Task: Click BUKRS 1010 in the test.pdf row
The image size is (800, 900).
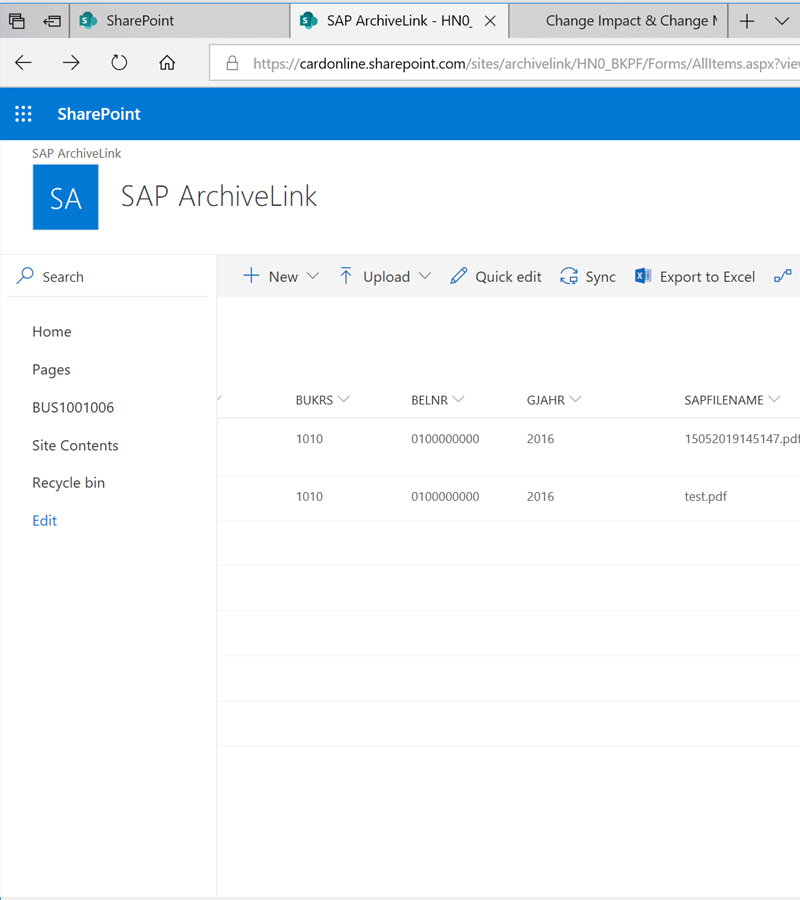Action: (309, 496)
